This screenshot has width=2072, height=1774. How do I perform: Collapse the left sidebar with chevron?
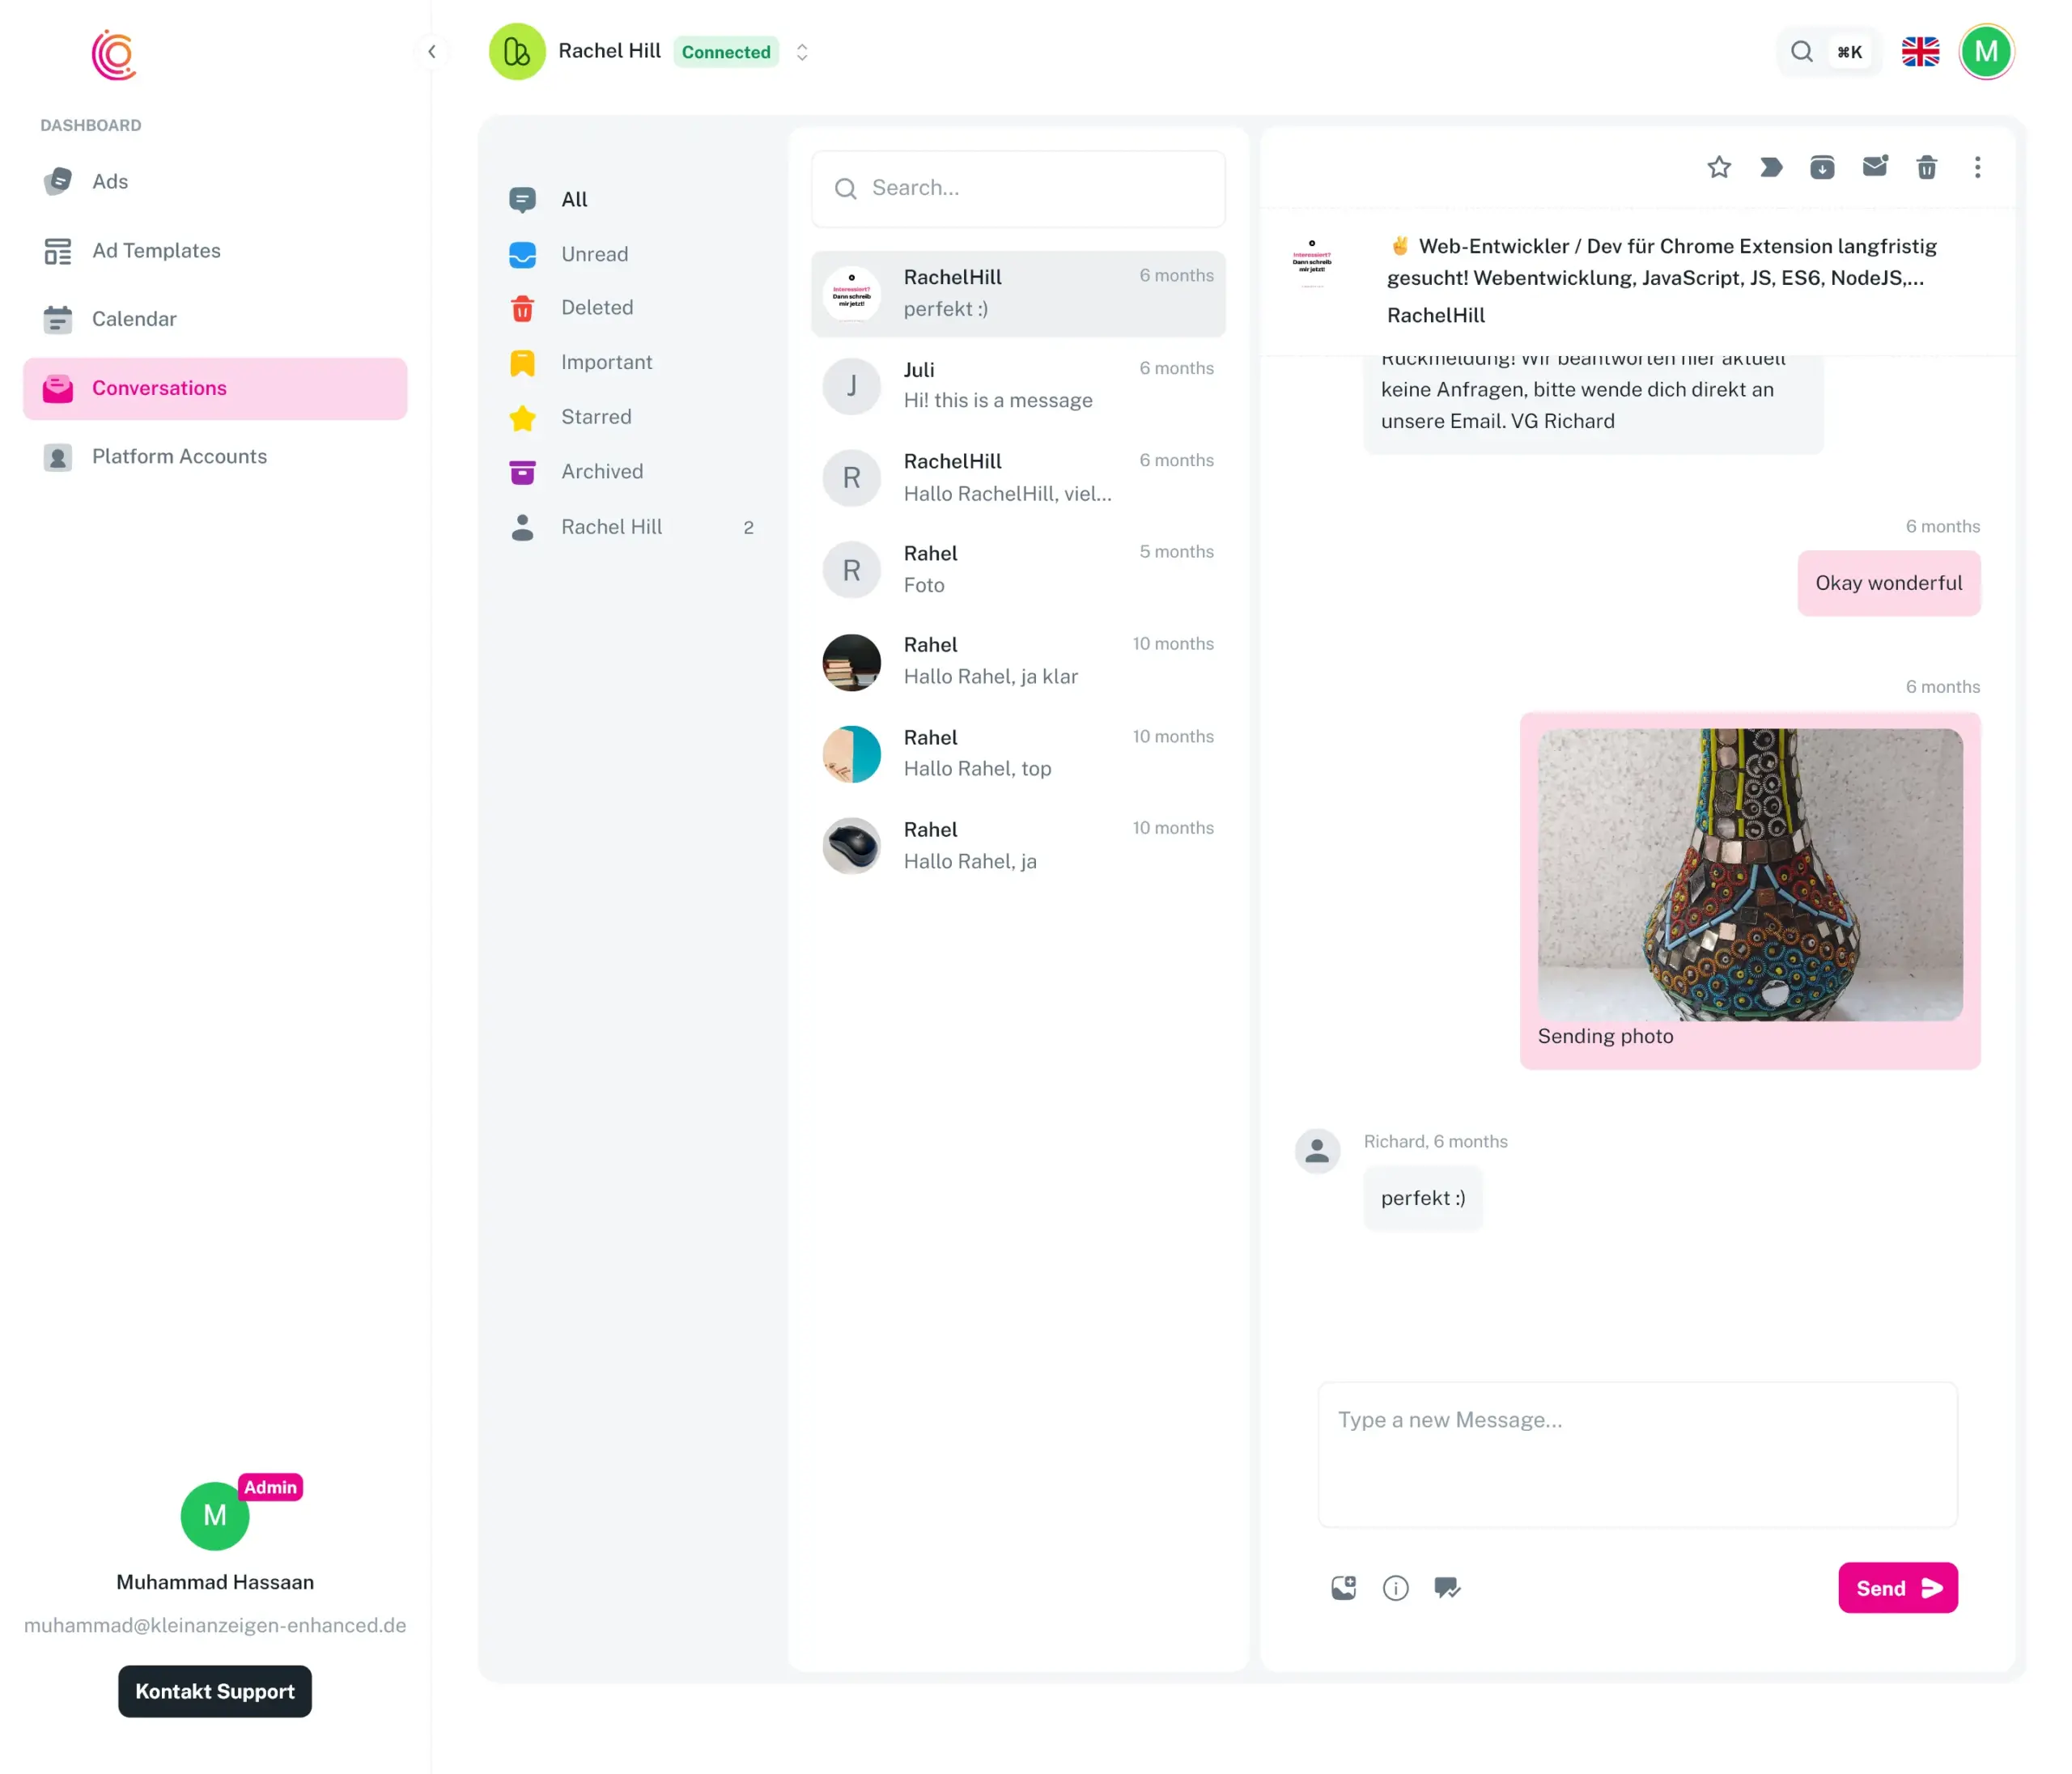(x=431, y=52)
